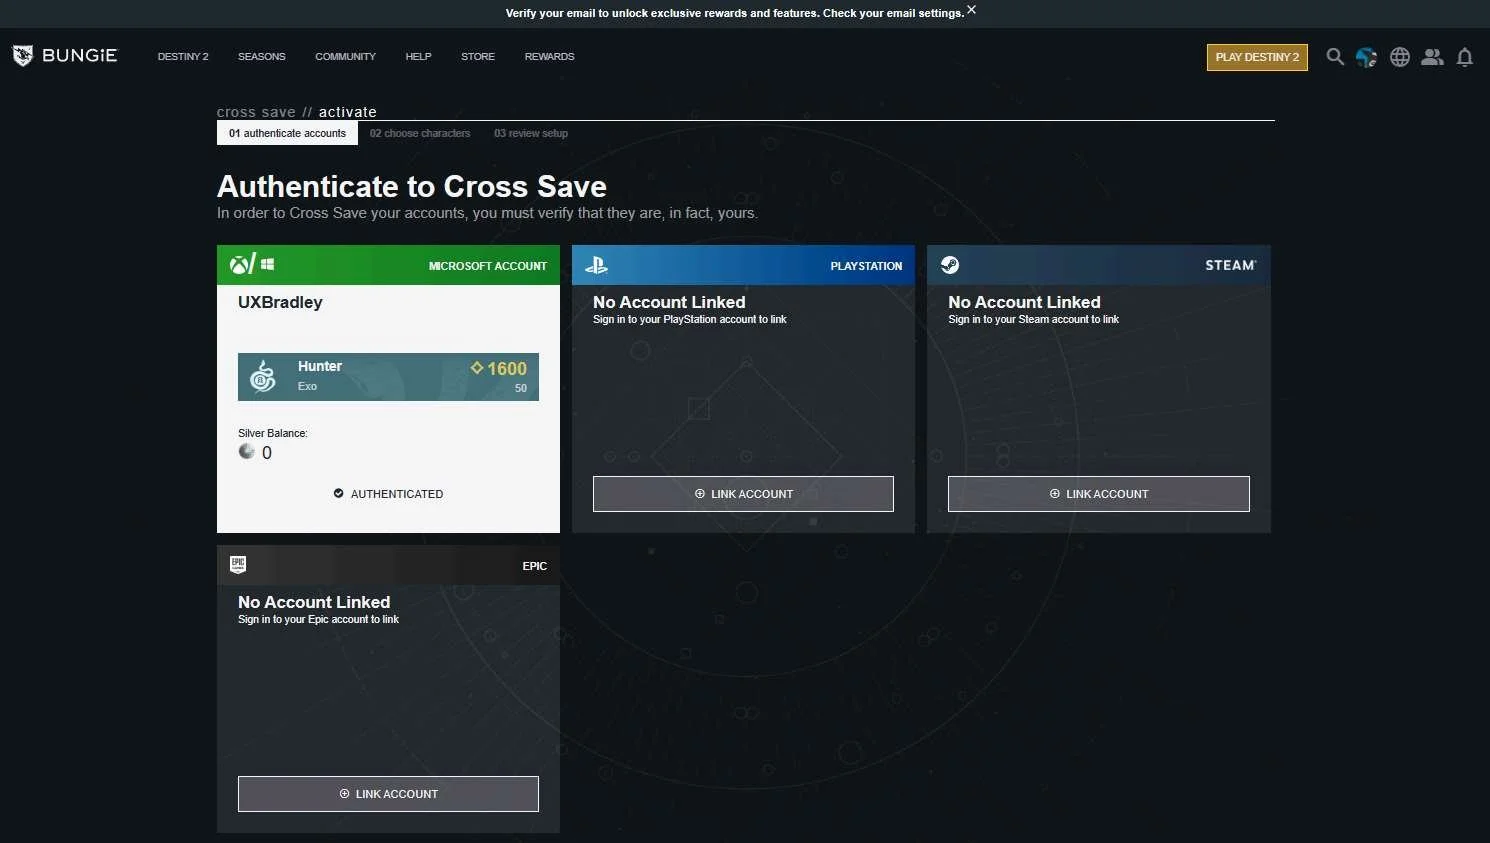Select the 02 choose characters tab
This screenshot has width=1490, height=843.
420,133
